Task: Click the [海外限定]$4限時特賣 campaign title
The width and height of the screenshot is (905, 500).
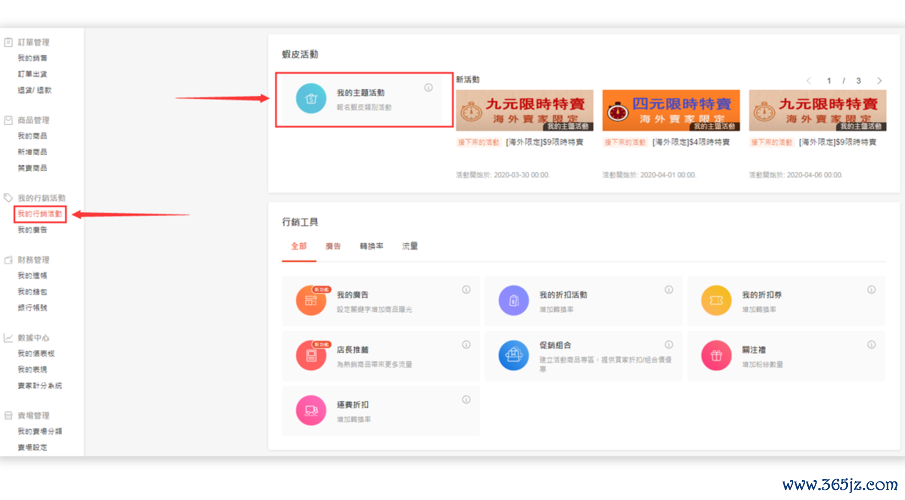Action: [691, 142]
